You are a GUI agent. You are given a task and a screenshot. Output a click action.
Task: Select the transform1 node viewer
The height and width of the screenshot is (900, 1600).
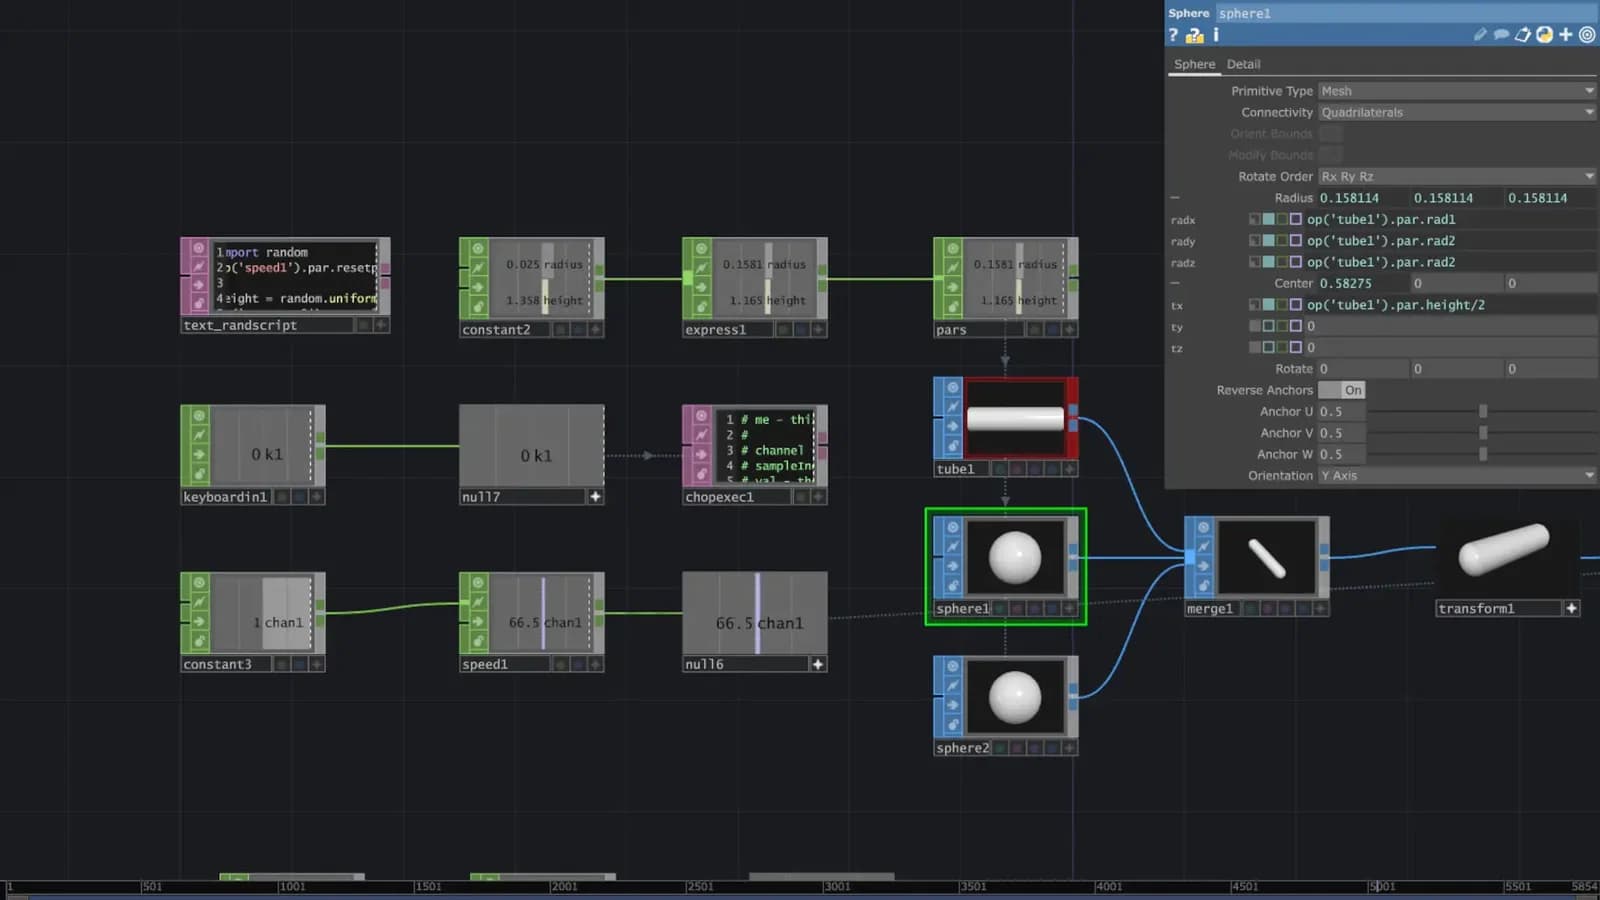(1505, 558)
